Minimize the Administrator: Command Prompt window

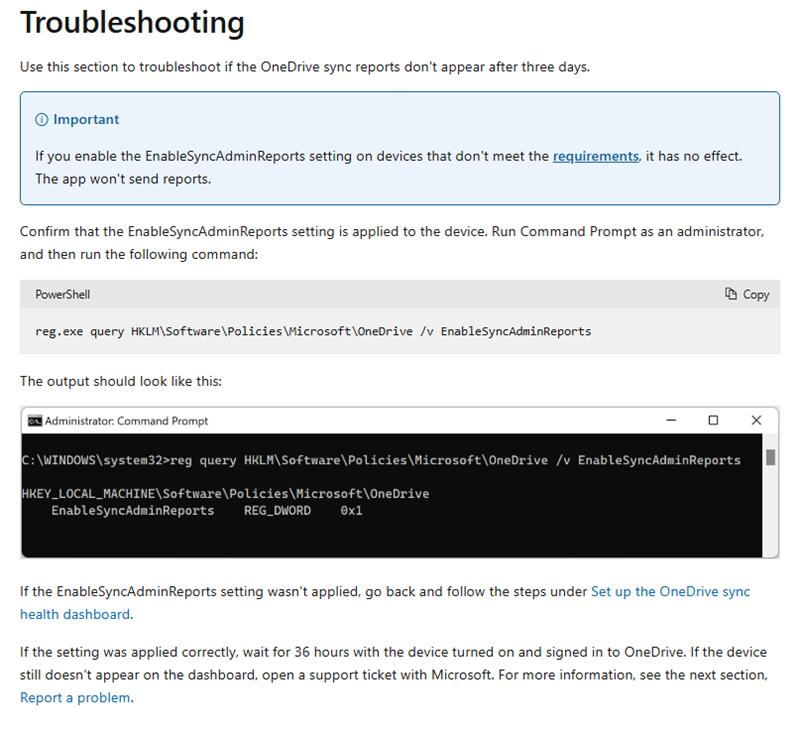671,420
